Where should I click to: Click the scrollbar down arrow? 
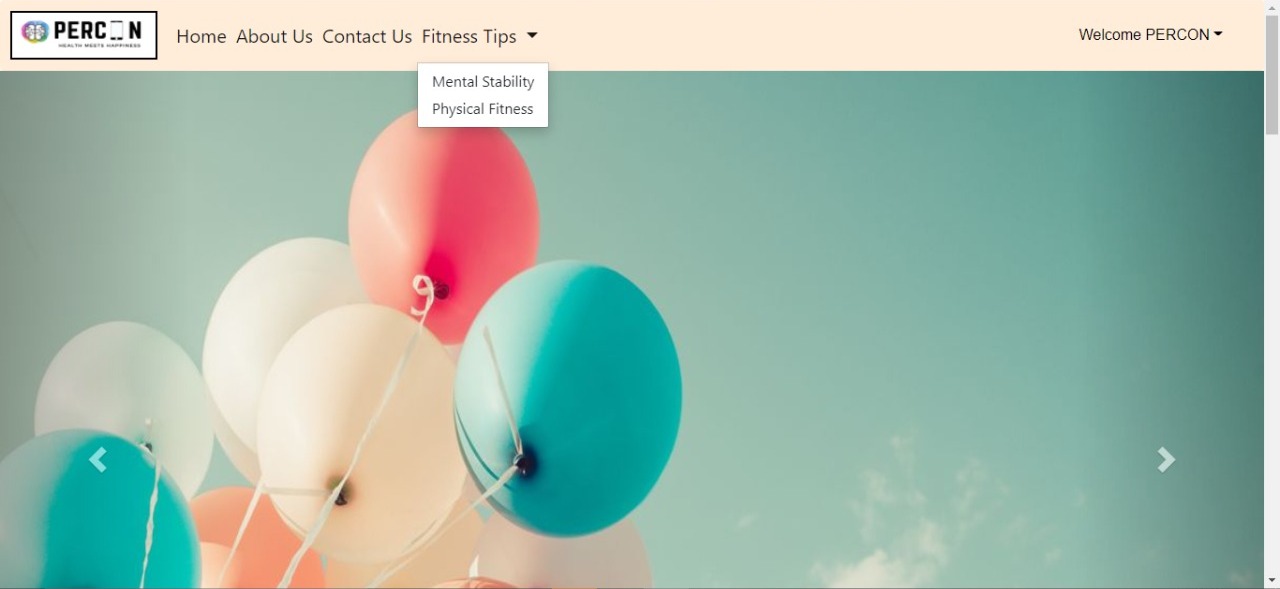coord(1272,580)
